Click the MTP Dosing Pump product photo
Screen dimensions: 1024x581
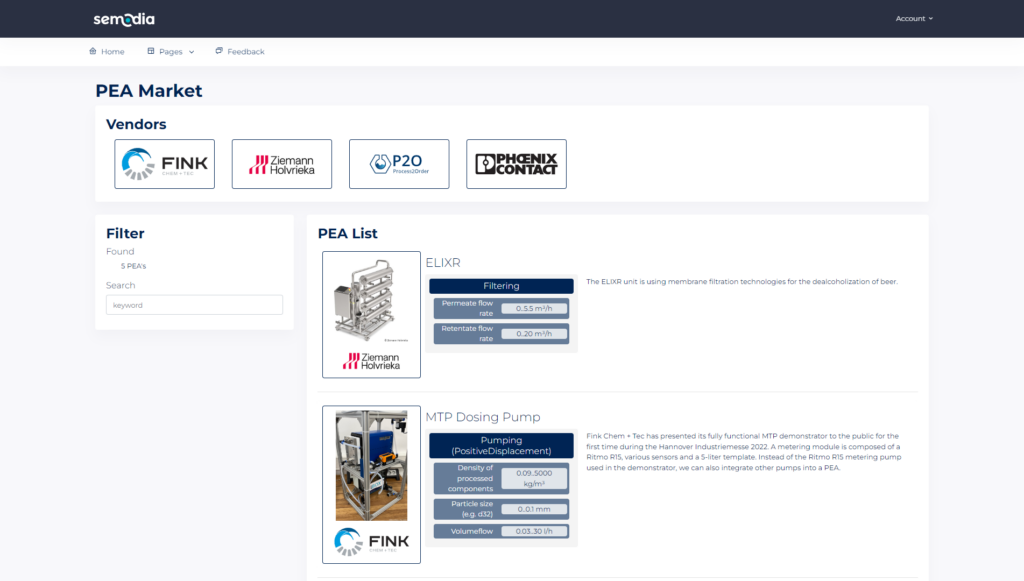371,464
